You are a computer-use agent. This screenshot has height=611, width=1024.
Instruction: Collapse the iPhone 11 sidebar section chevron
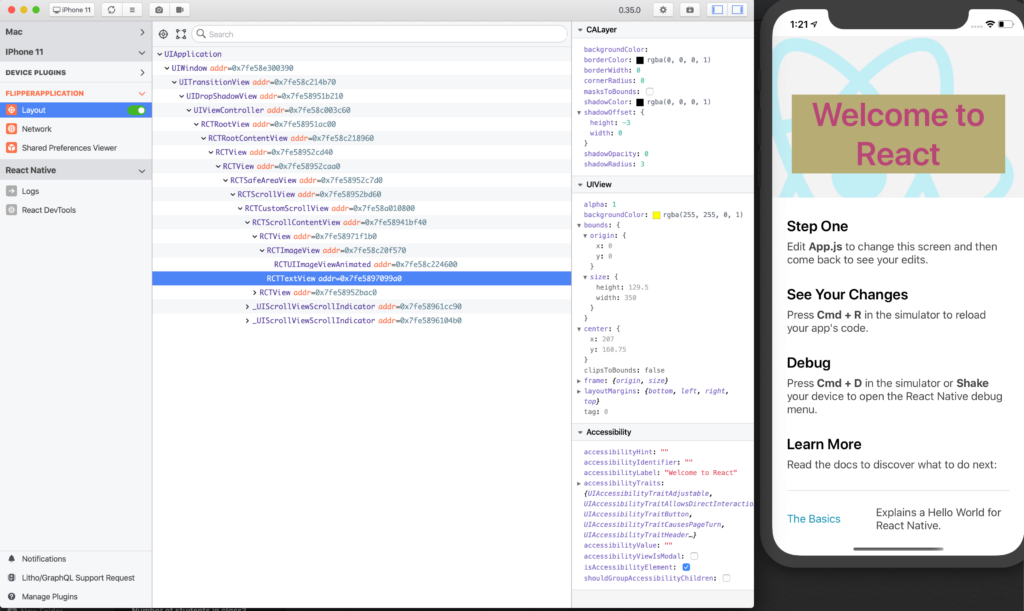tap(142, 52)
